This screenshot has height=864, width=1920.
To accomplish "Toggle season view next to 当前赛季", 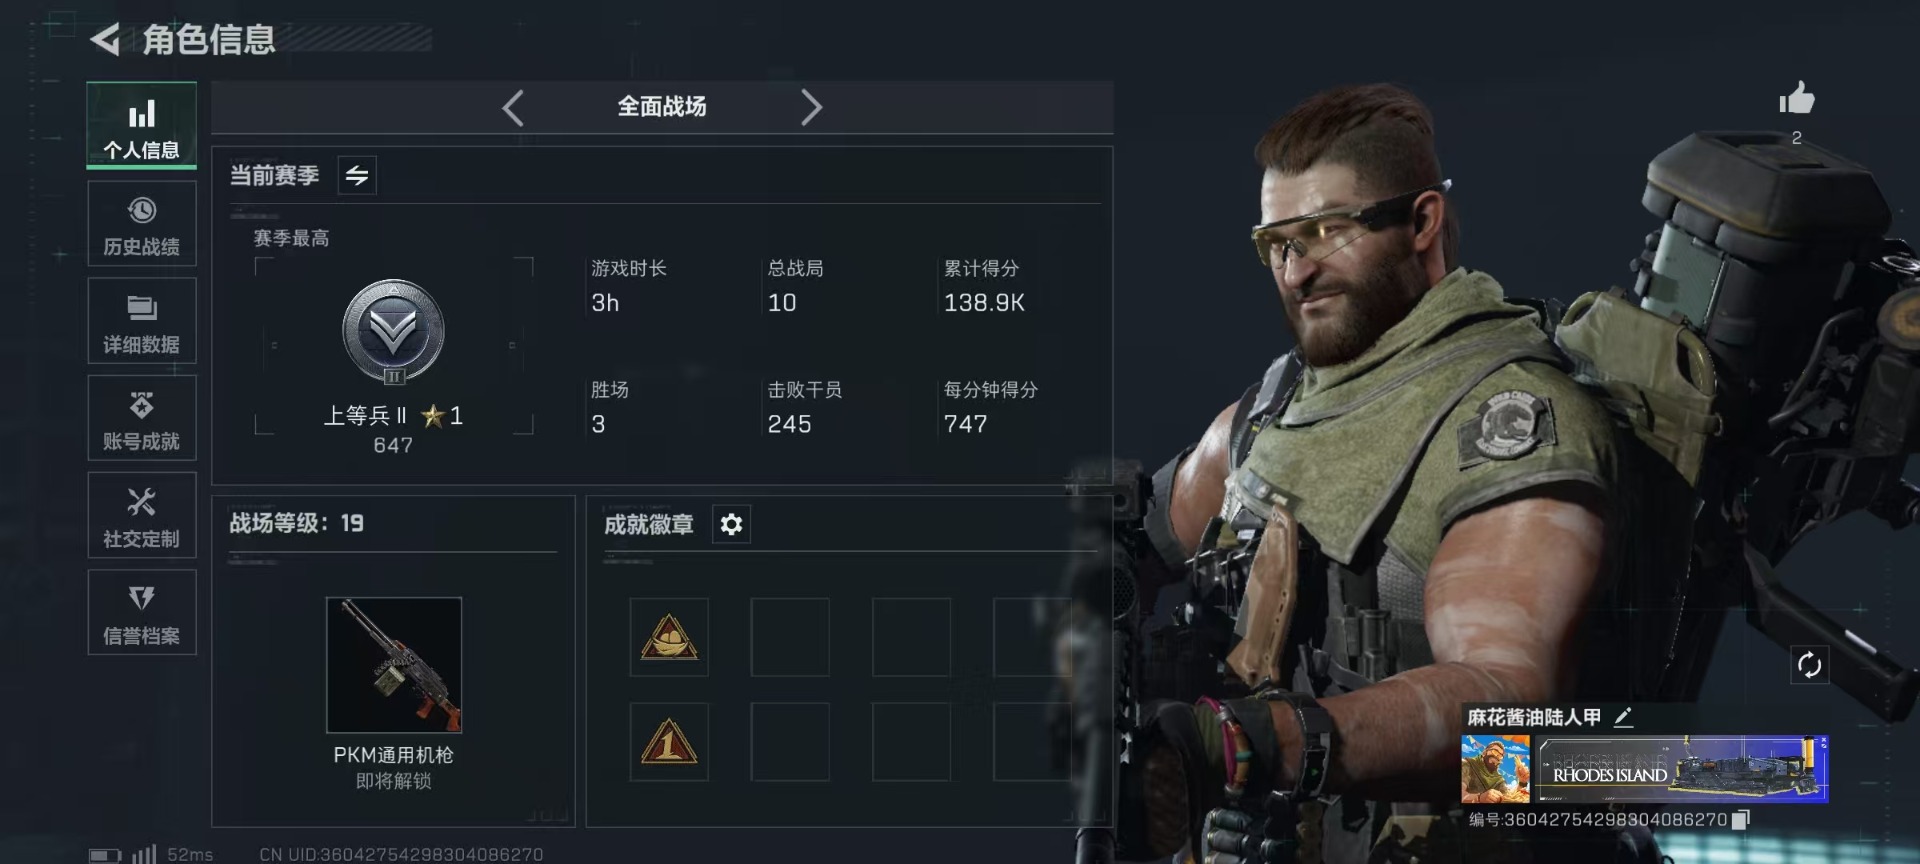I will coord(357,176).
